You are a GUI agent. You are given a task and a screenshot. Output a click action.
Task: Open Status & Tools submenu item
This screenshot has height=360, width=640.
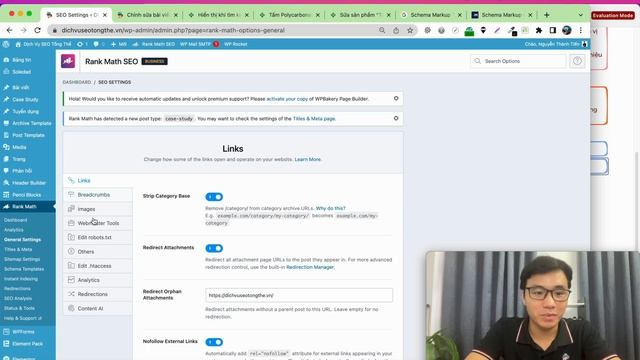(19, 308)
